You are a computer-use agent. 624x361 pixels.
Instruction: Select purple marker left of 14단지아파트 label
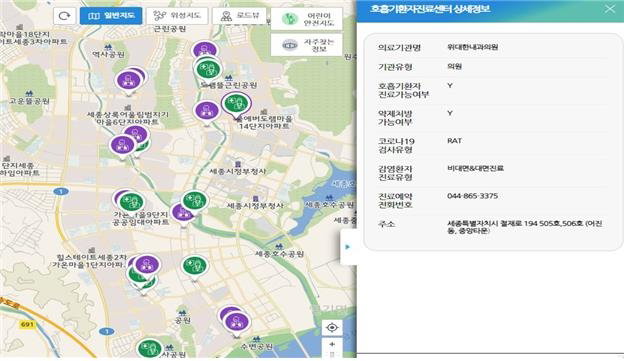pyautogui.click(x=207, y=111)
